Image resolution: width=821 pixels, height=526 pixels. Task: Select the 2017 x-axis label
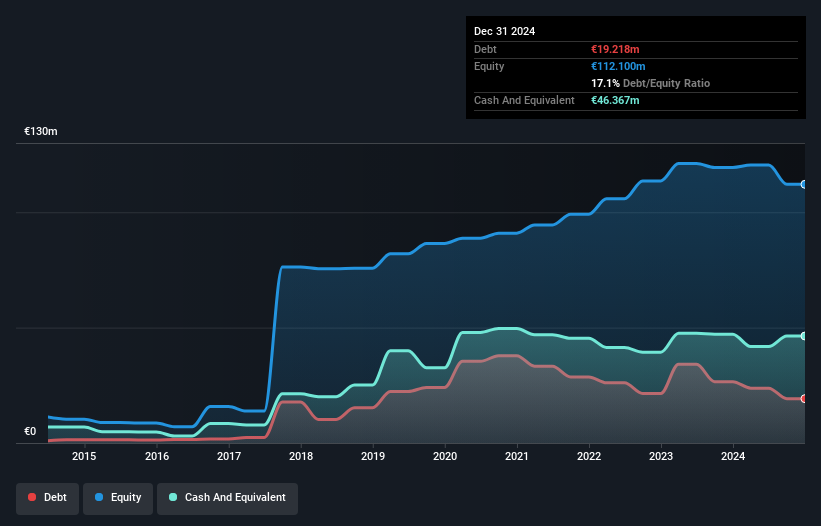click(x=229, y=456)
